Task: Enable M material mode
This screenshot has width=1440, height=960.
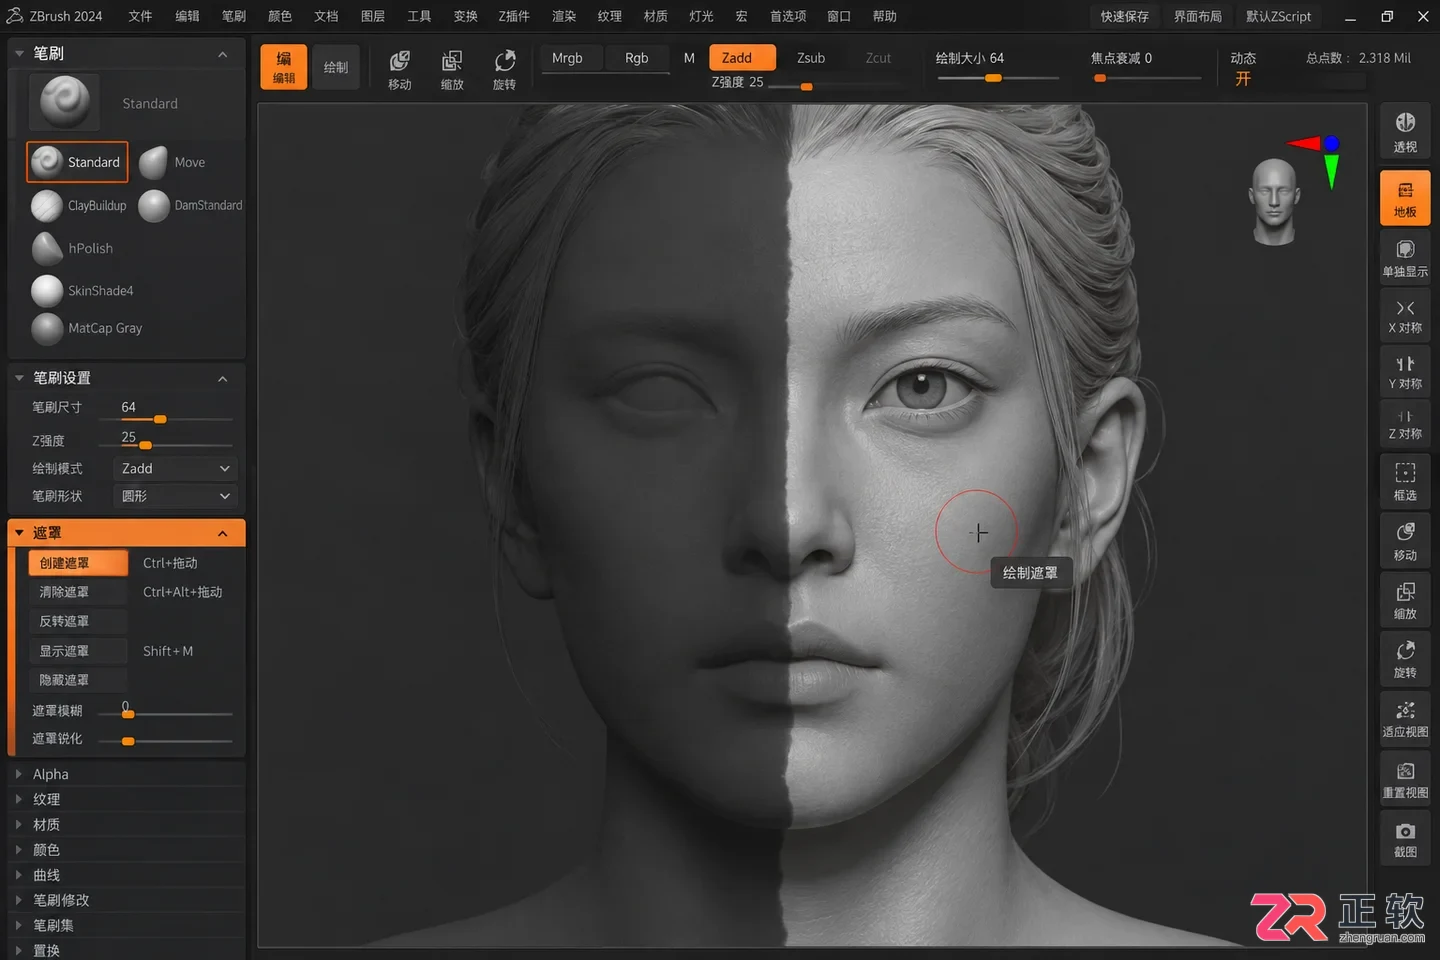Action: (689, 58)
